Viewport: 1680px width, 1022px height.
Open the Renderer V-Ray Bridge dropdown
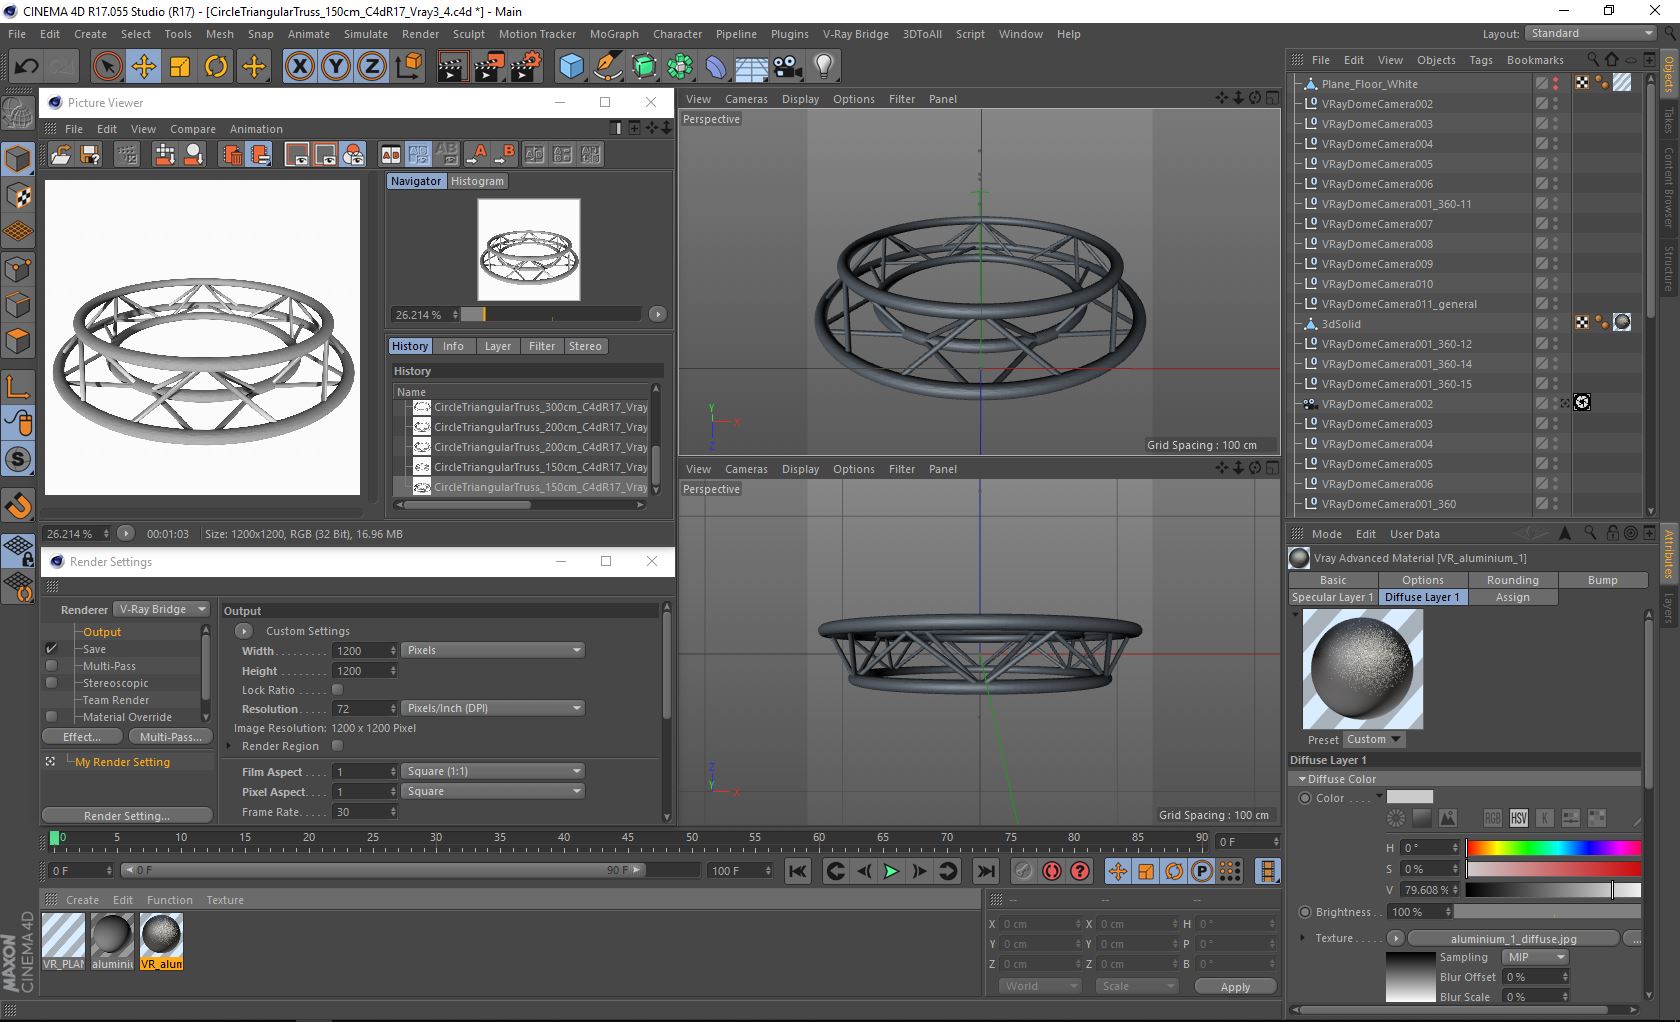tap(161, 609)
